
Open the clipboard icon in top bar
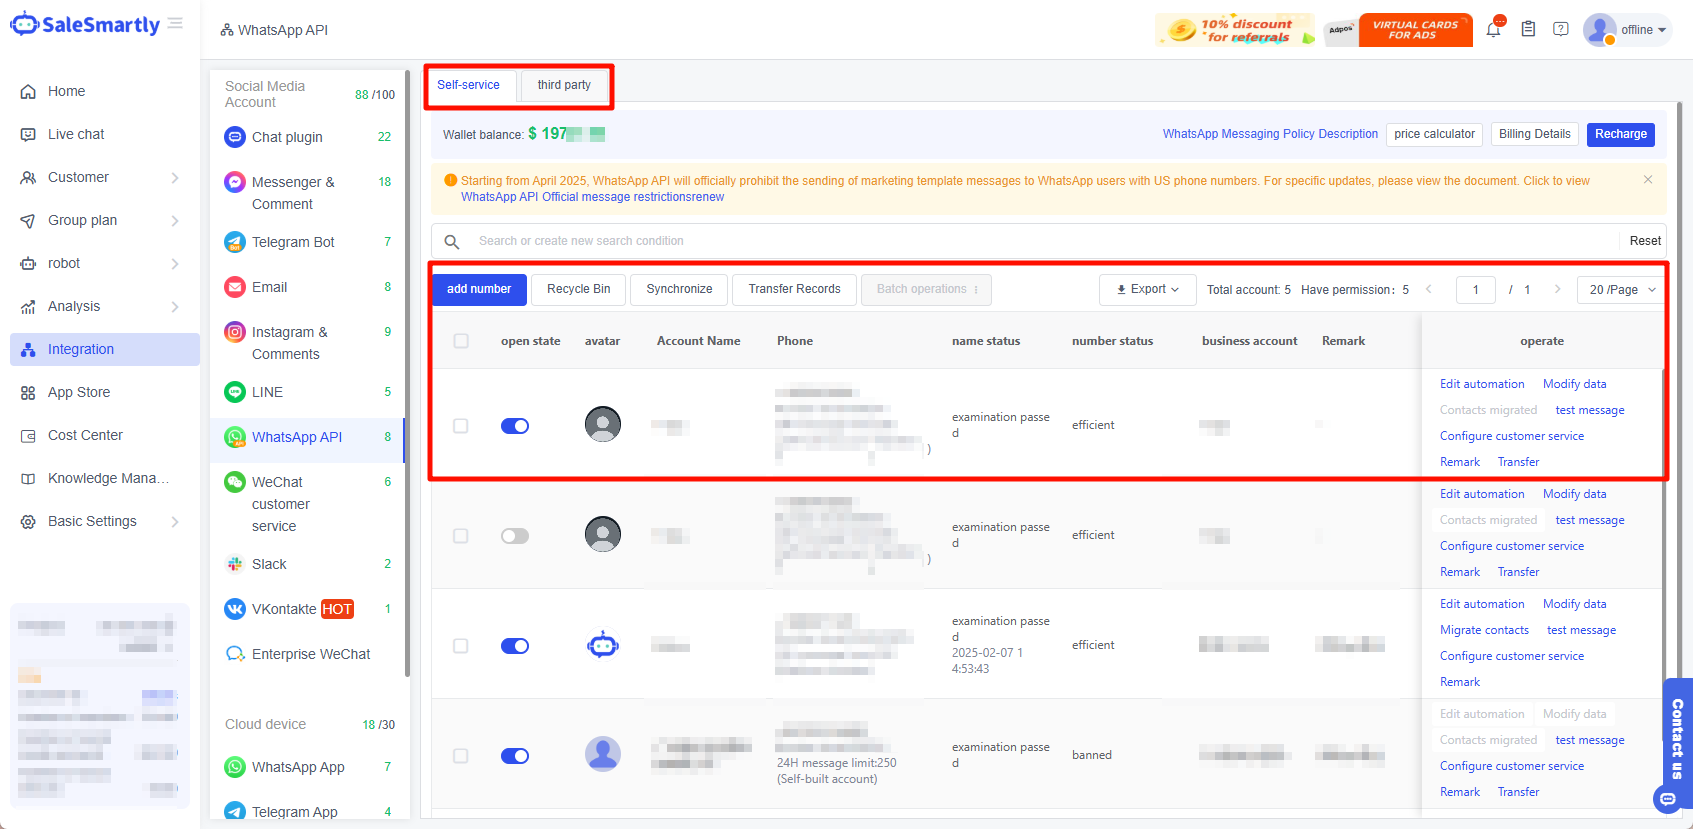1528,30
